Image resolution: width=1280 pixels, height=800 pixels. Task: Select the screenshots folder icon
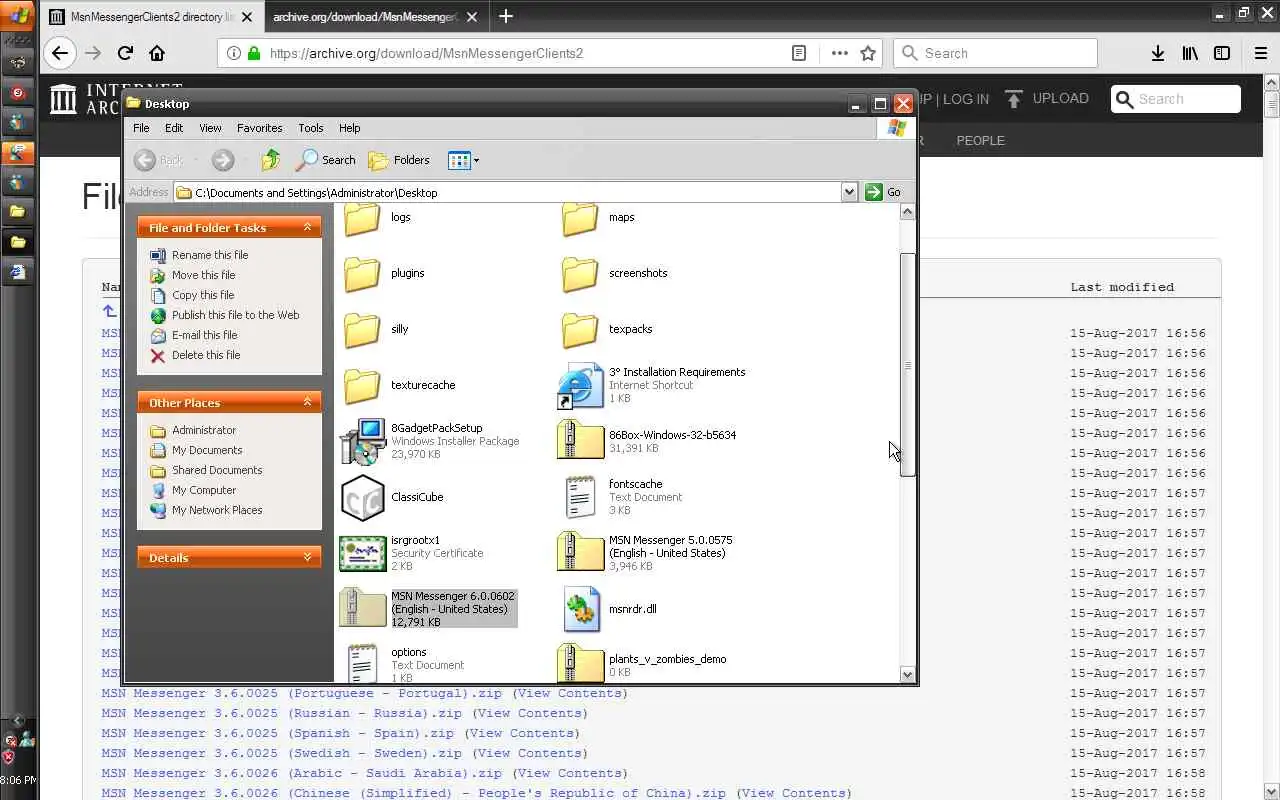click(580, 273)
